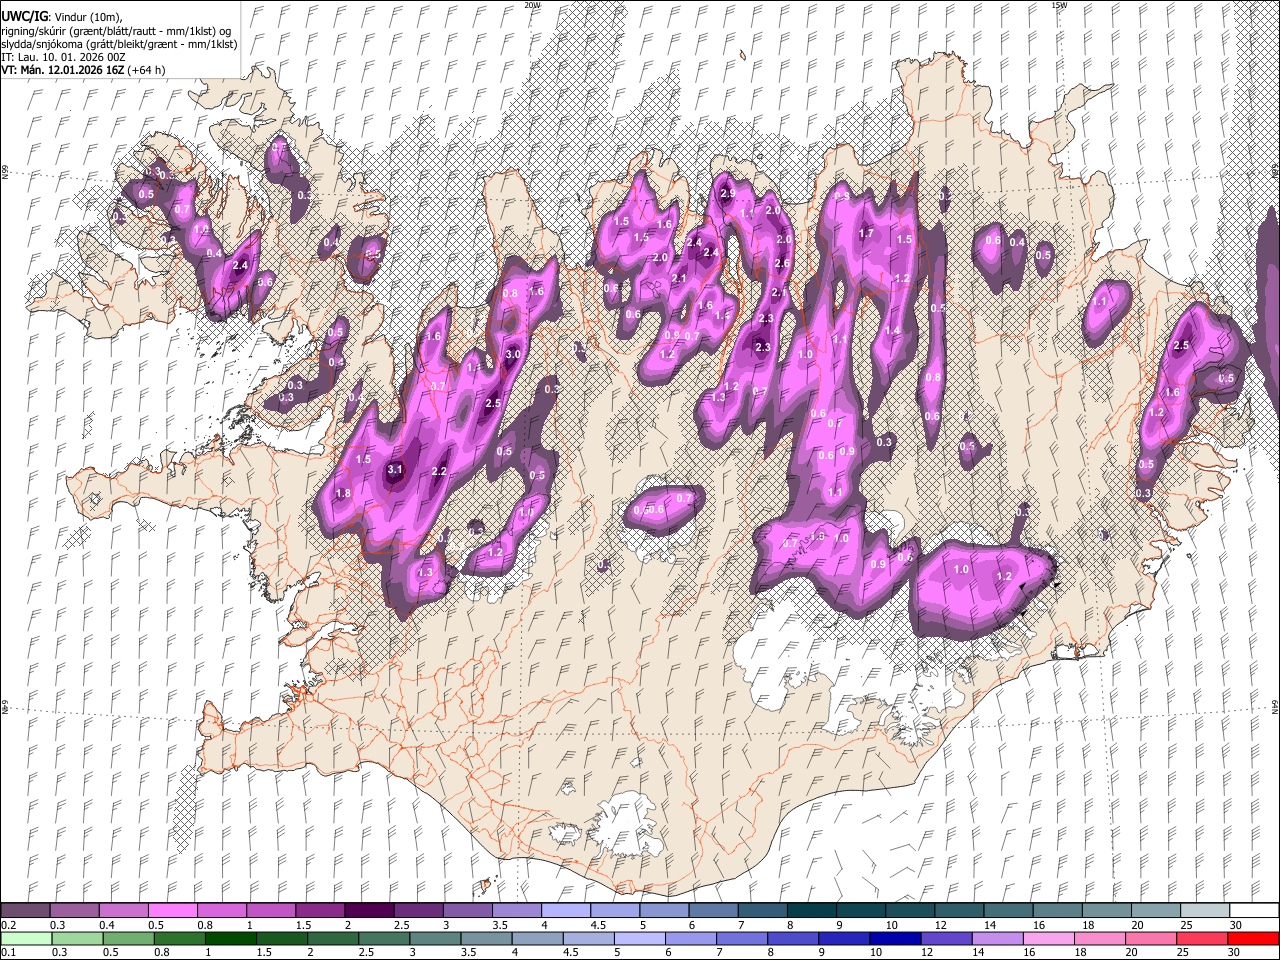Select the 'IT: Lau. 10. 01. 2026 00Z' line
Screen dimensions: 1280x960
pos(64,57)
